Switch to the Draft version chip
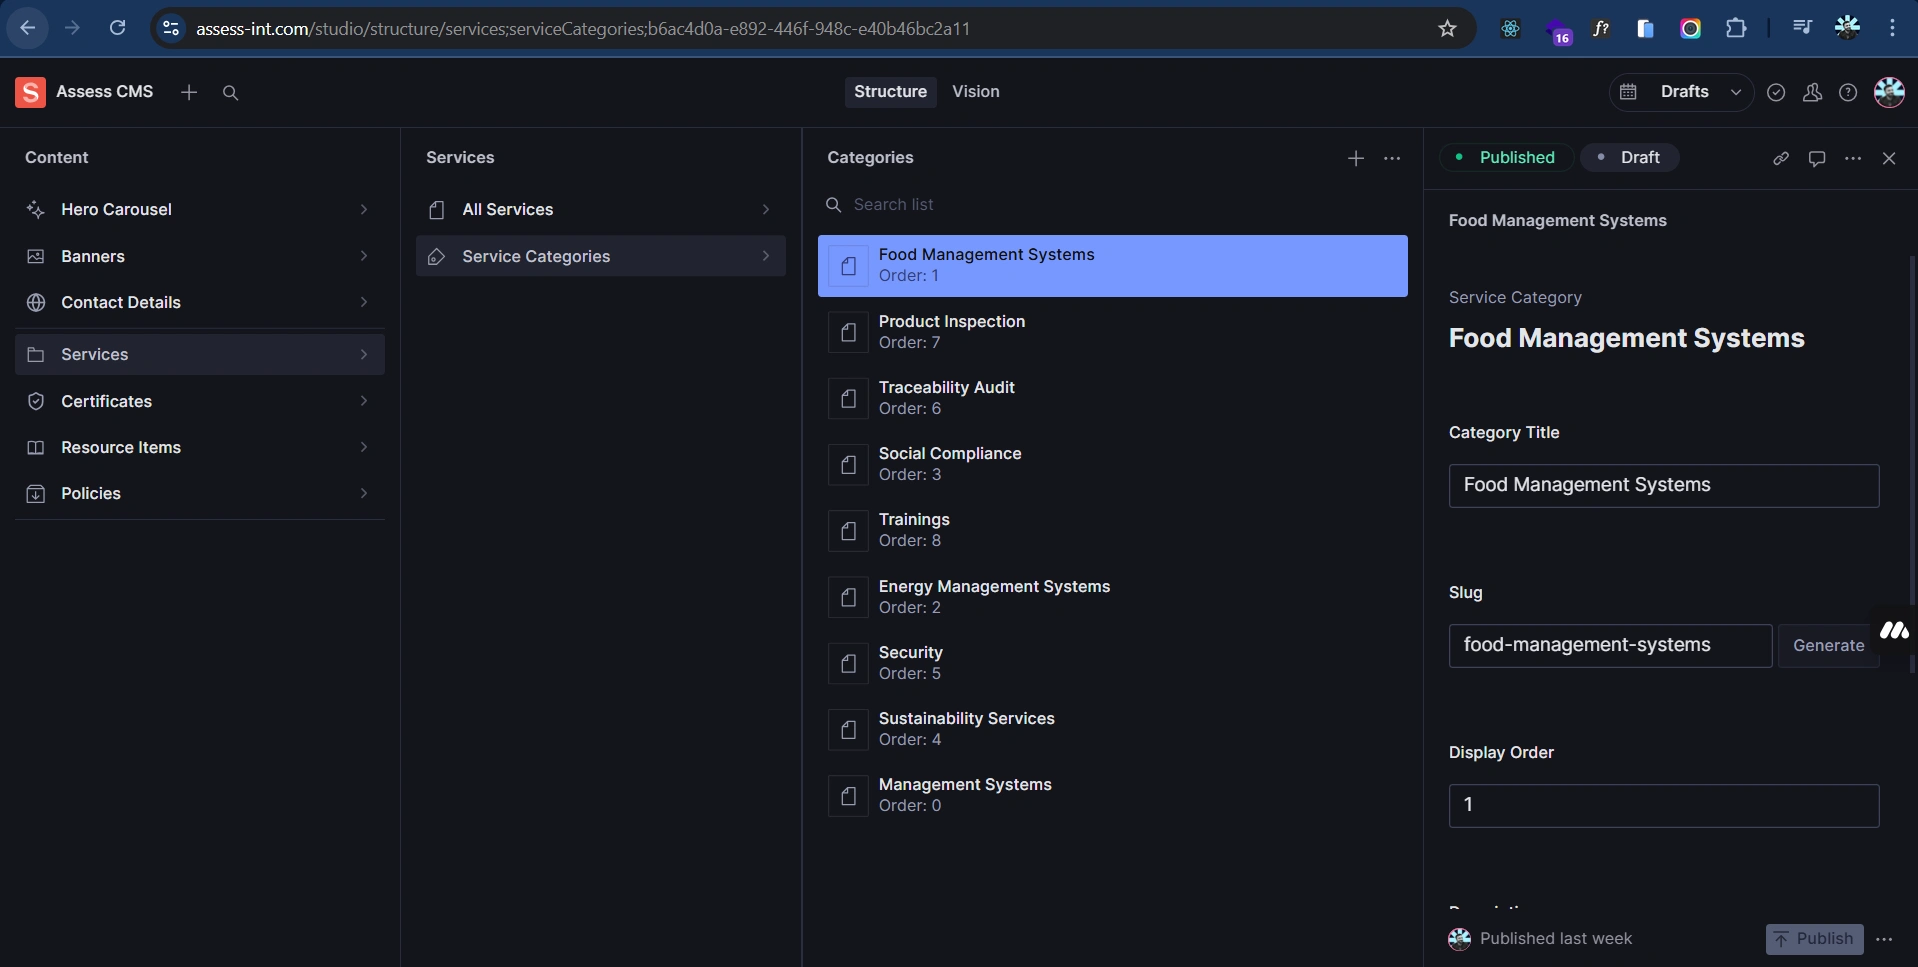This screenshot has height=967, width=1918. (1629, 157)
